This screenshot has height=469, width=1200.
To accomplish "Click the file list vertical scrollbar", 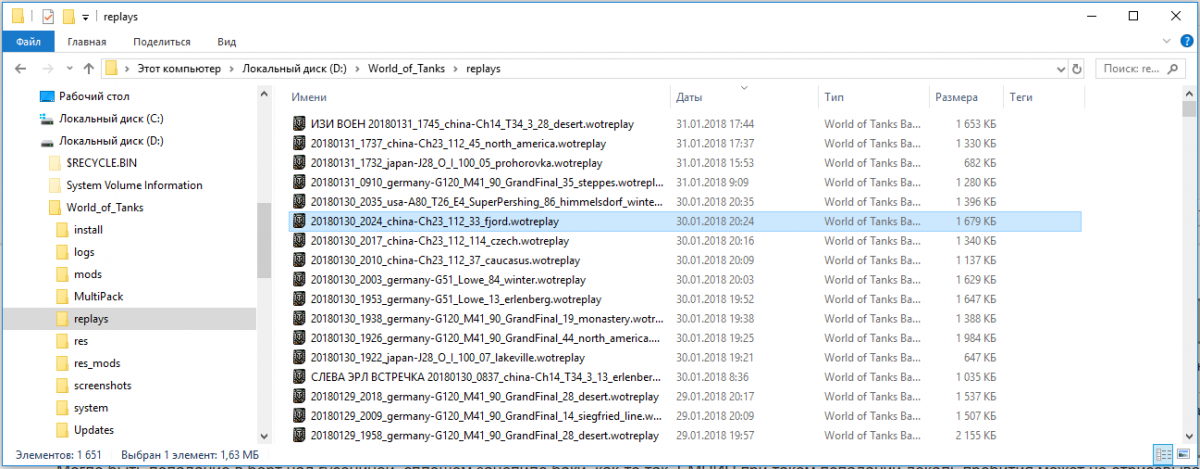I will tap(1188, 266).
